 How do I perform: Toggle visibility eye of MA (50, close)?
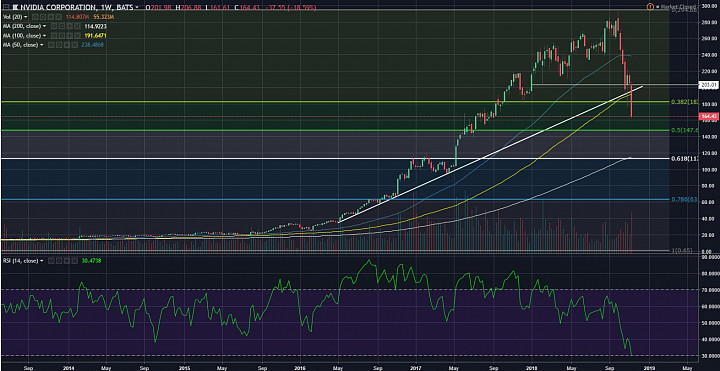click(51, 45)
